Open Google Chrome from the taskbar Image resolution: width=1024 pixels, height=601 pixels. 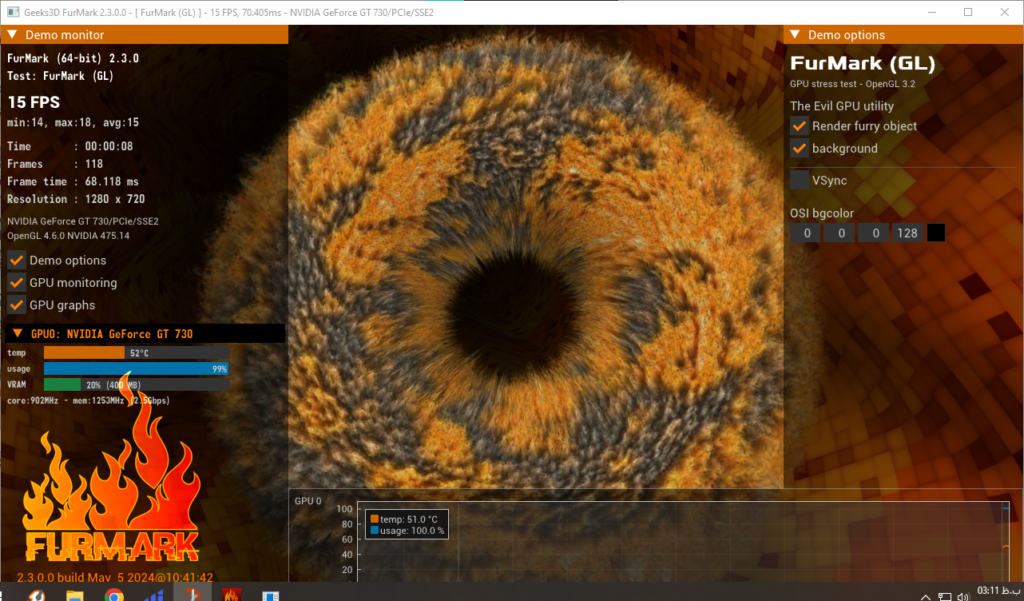click(114, 595)
